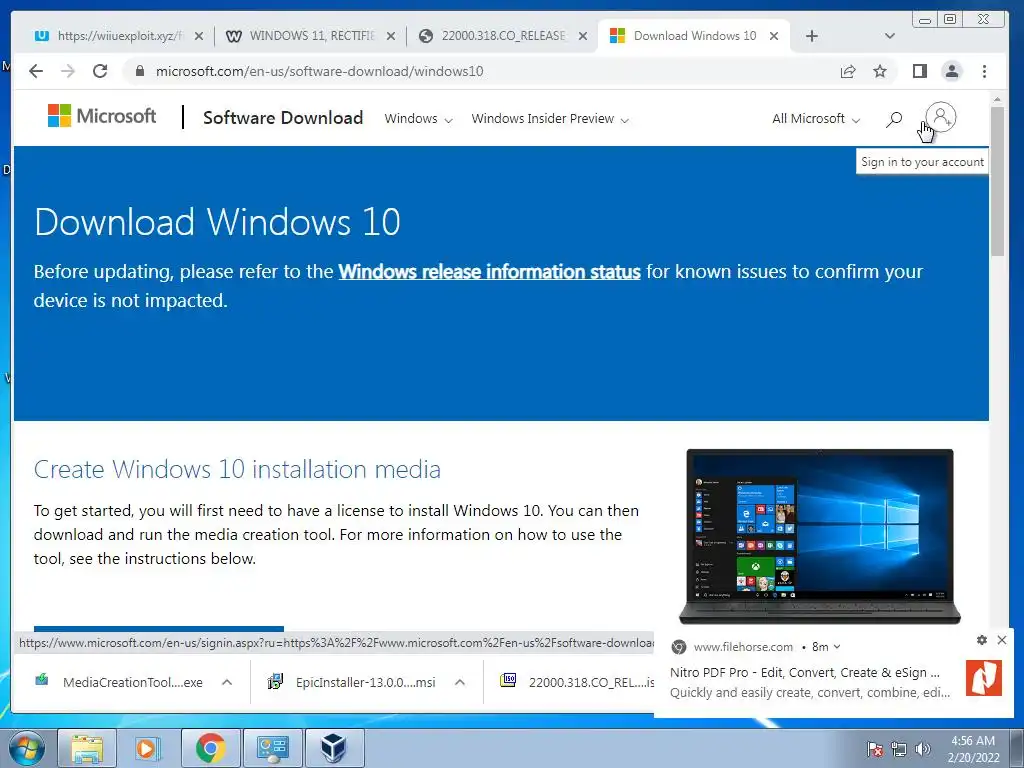Screen dimensions: 1024x768
Task: Open tab search chevron in title bar
Action: click(x=889, y=36)
